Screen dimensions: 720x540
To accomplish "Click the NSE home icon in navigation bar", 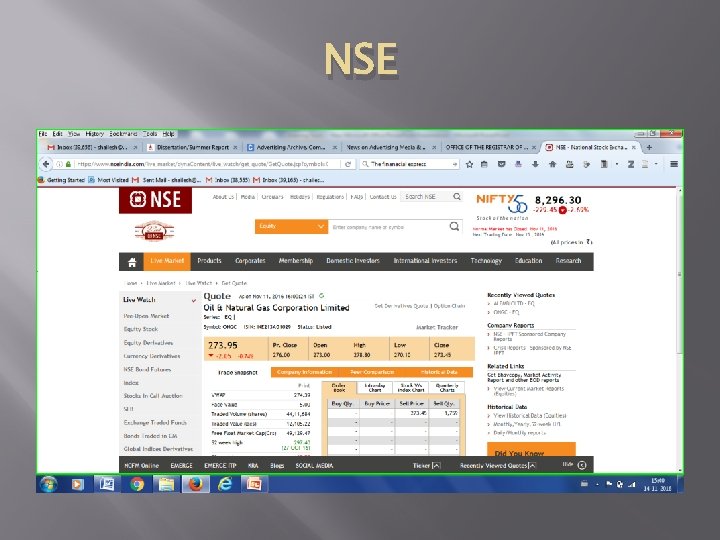I will [132, 262].
